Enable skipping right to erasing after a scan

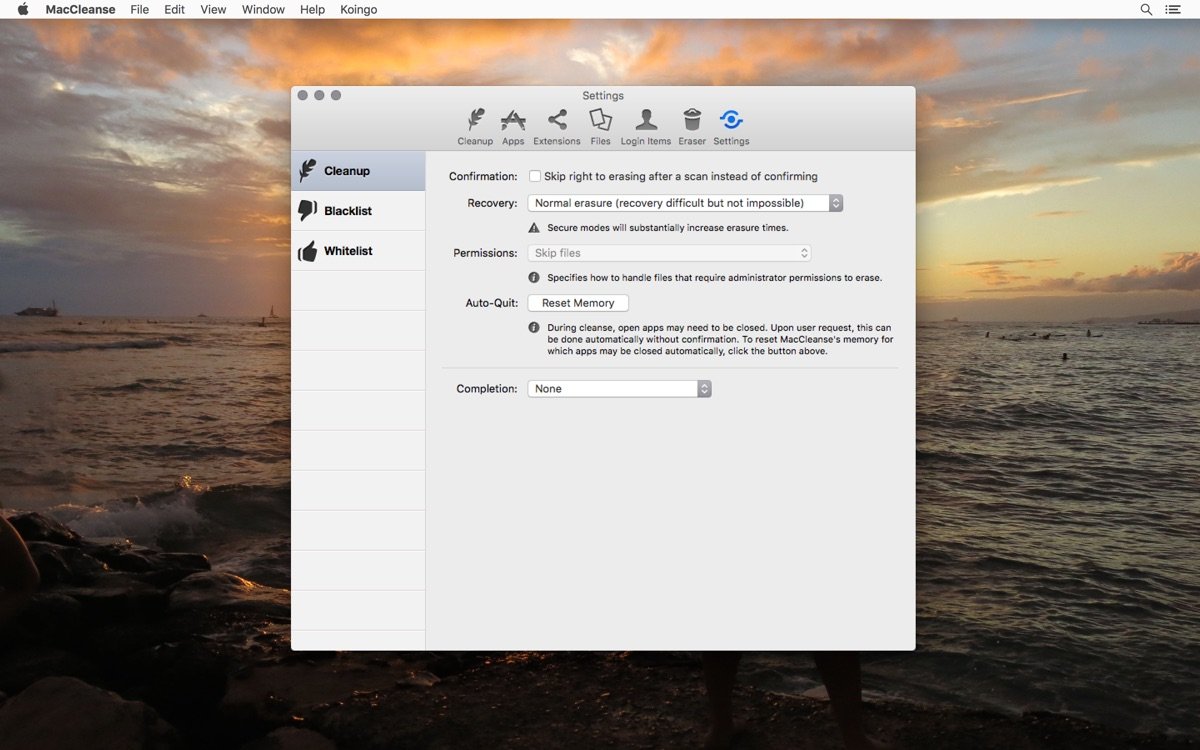tap(535, 175)
